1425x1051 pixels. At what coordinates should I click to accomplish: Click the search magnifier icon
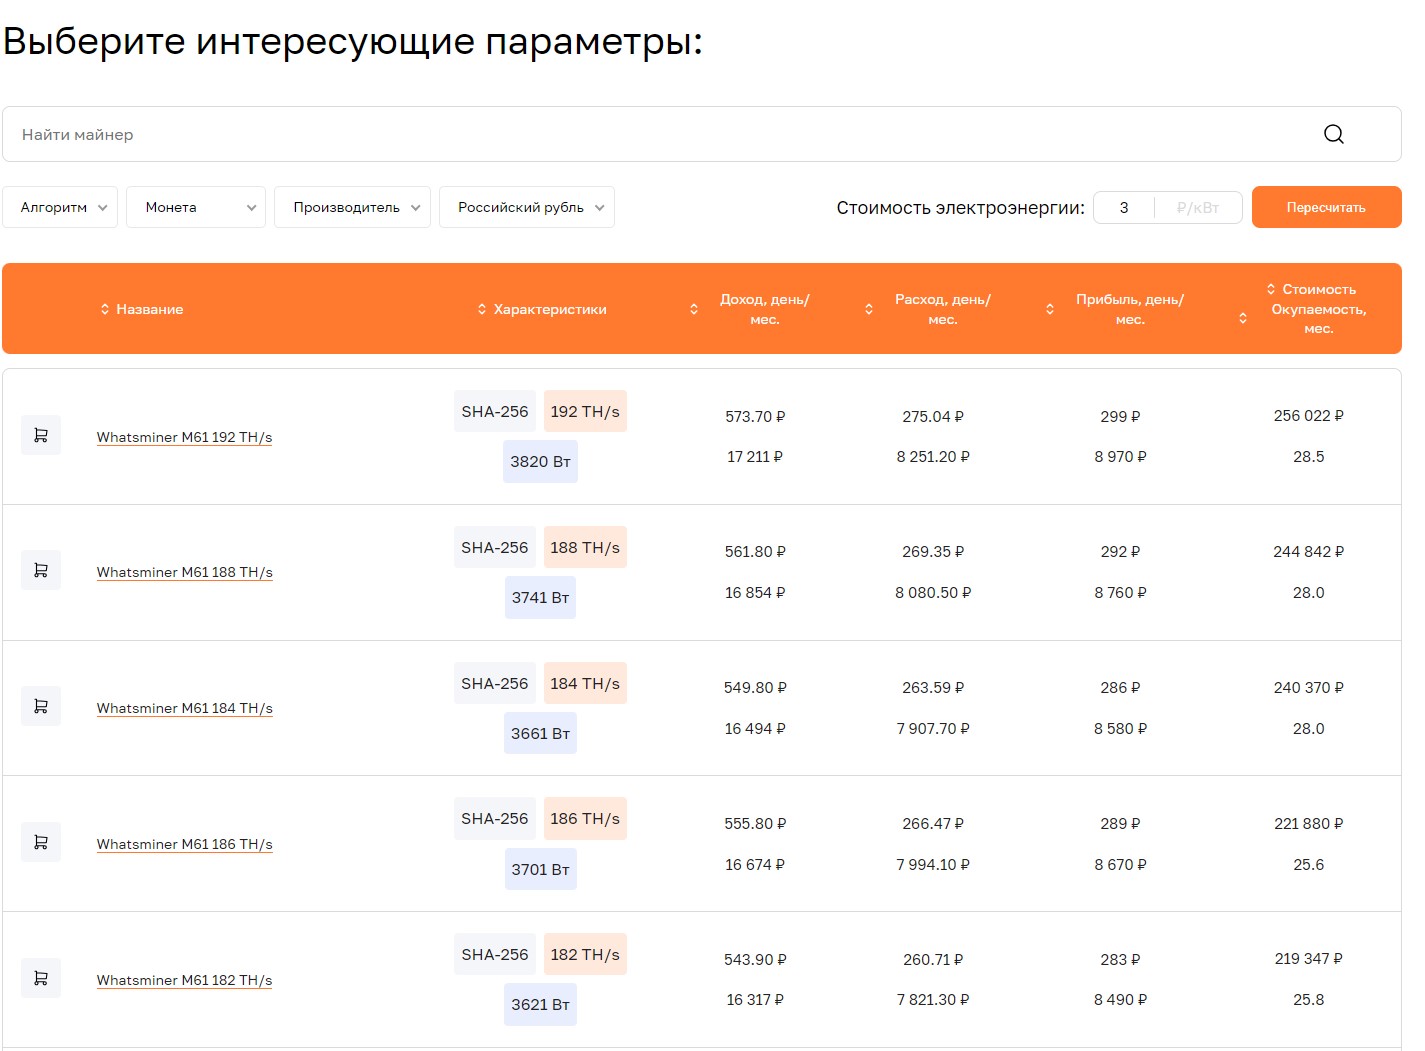coord(1334,133)
